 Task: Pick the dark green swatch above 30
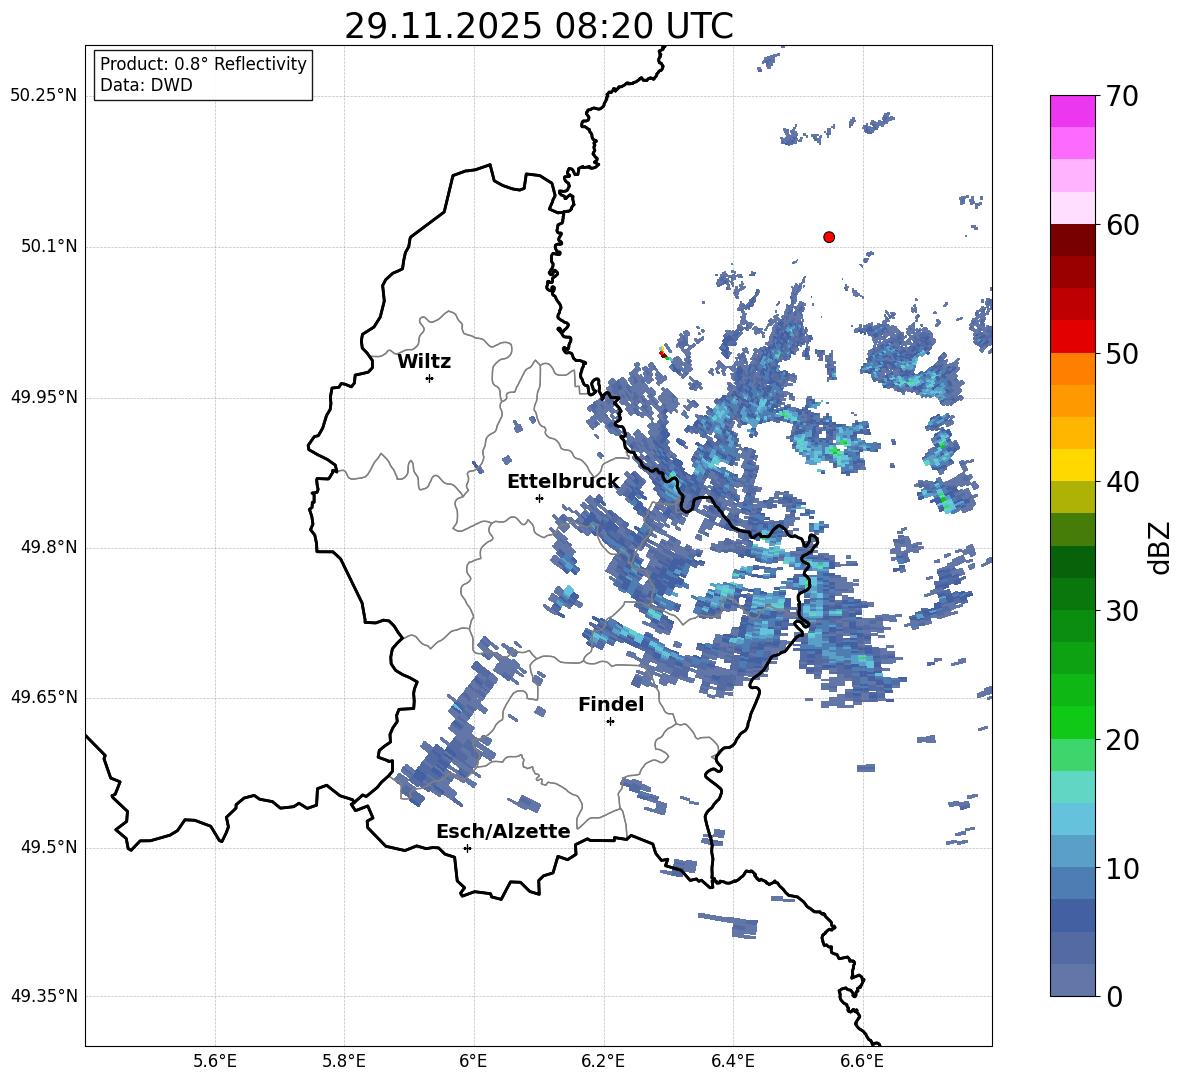1072,562
